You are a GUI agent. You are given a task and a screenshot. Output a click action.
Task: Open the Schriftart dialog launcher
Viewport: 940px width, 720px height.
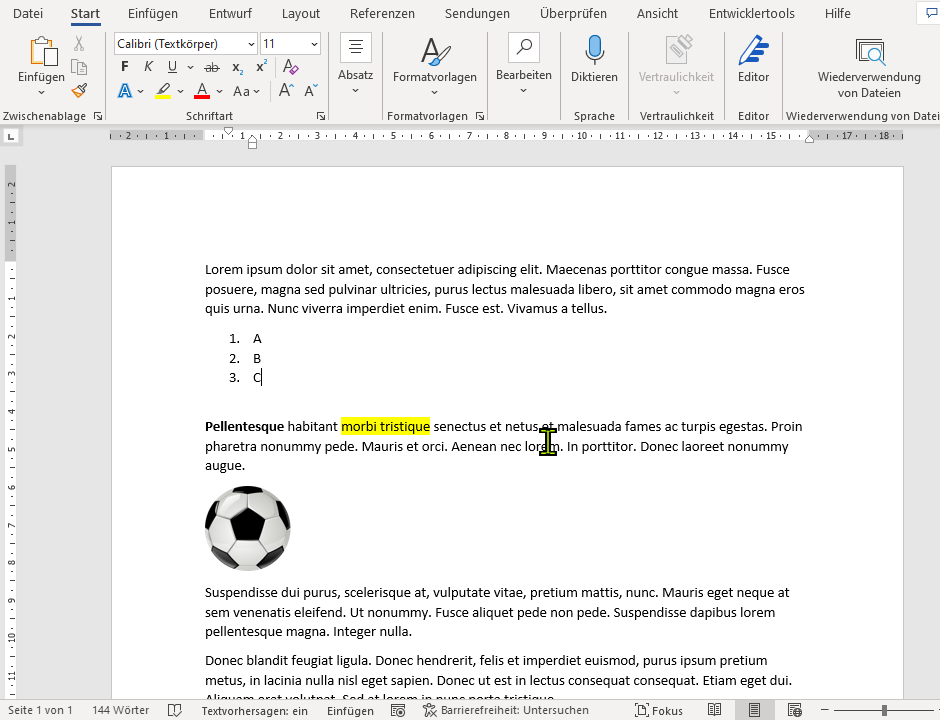coord(321,116)
